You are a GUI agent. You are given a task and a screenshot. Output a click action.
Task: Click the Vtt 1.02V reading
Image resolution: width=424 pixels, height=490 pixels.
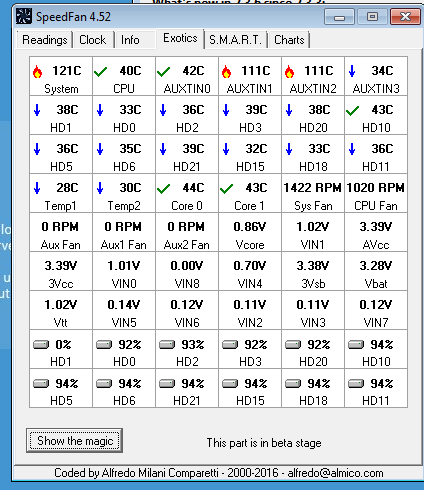click(61, 310)
